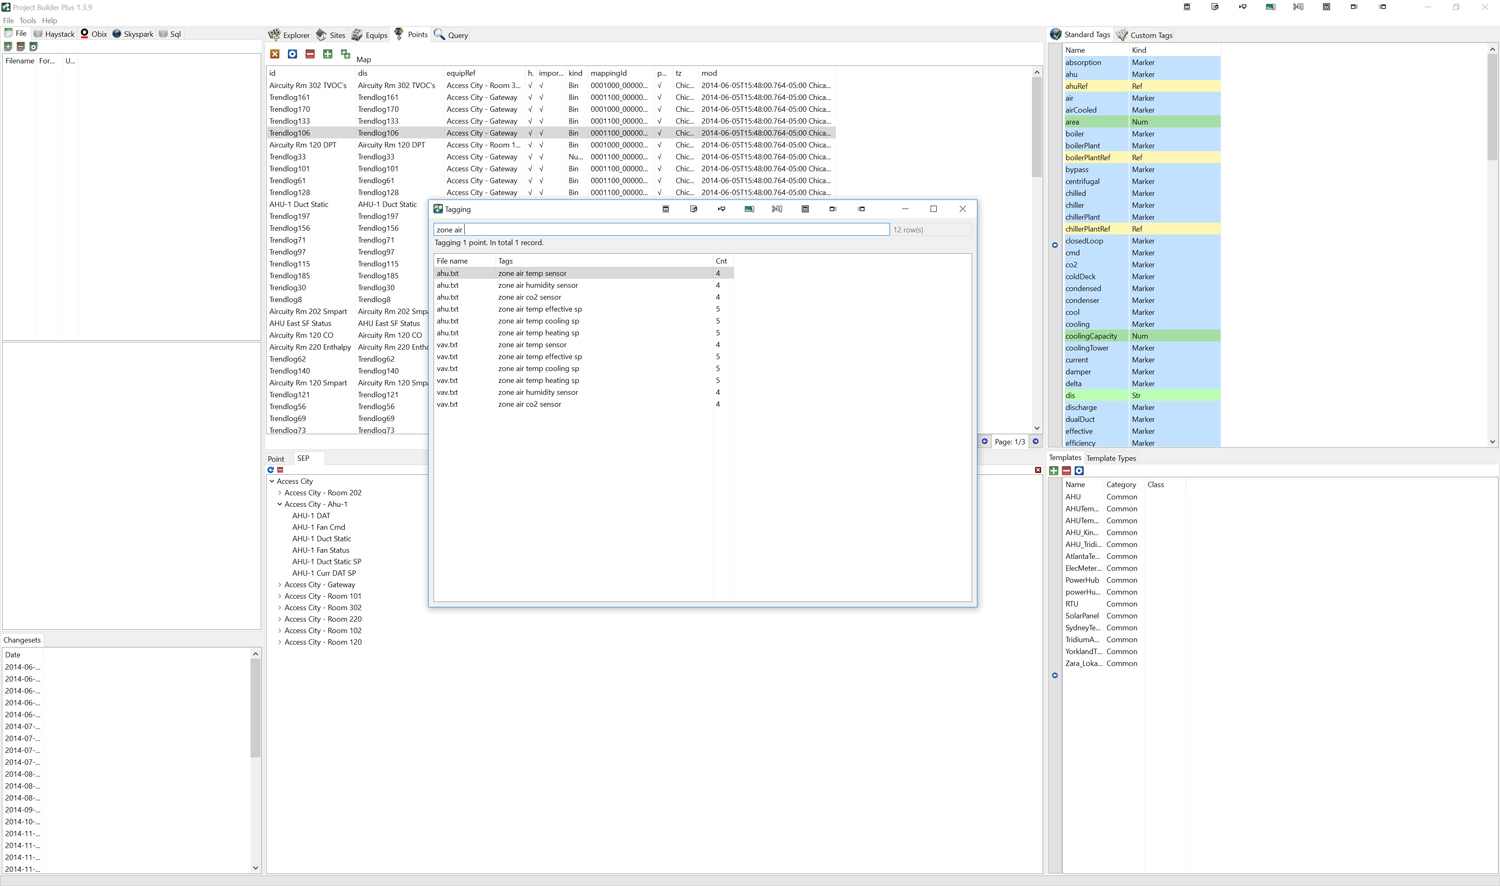Image resolution: width=1500 pixels, height=886 pixels.
Task: Click the zone air search field in Tagging dialog
Action: coord(660,229)
